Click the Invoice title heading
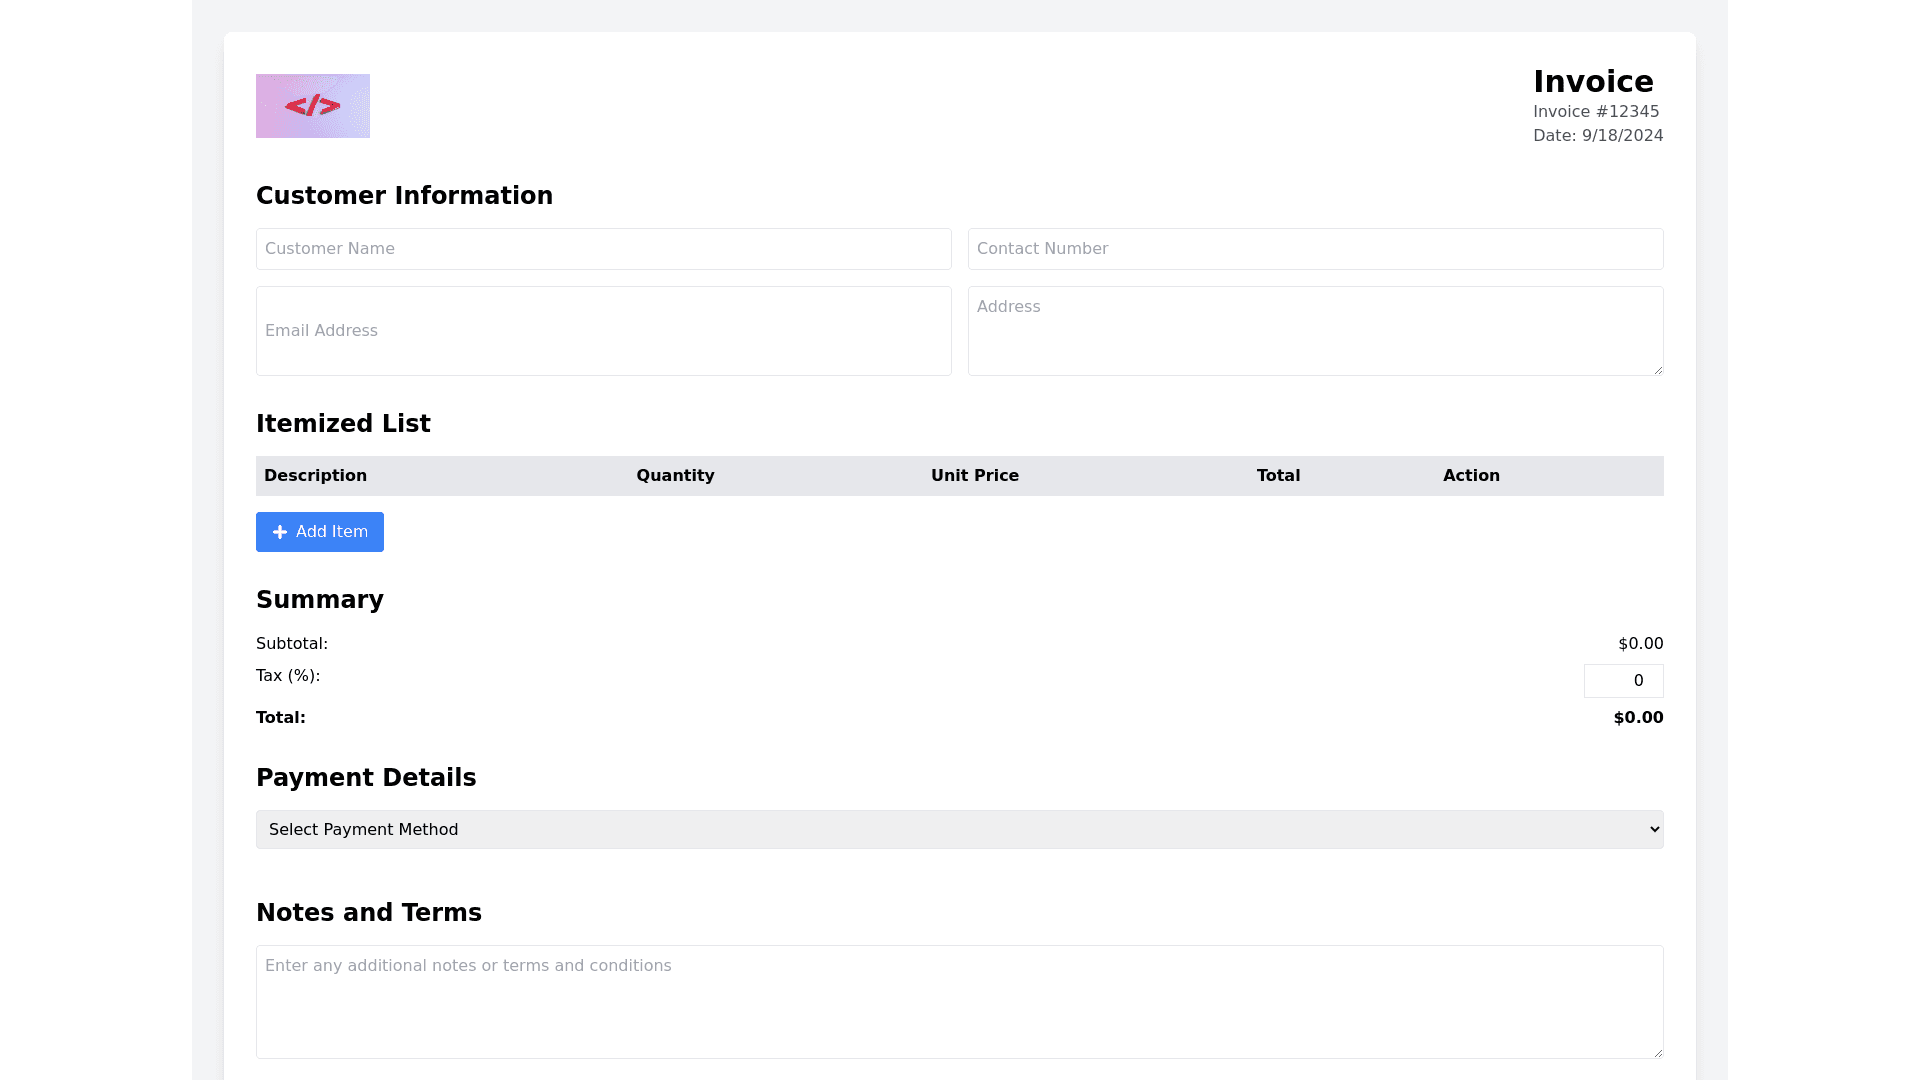The image size is (1920, 1080). pos(1594,82)
